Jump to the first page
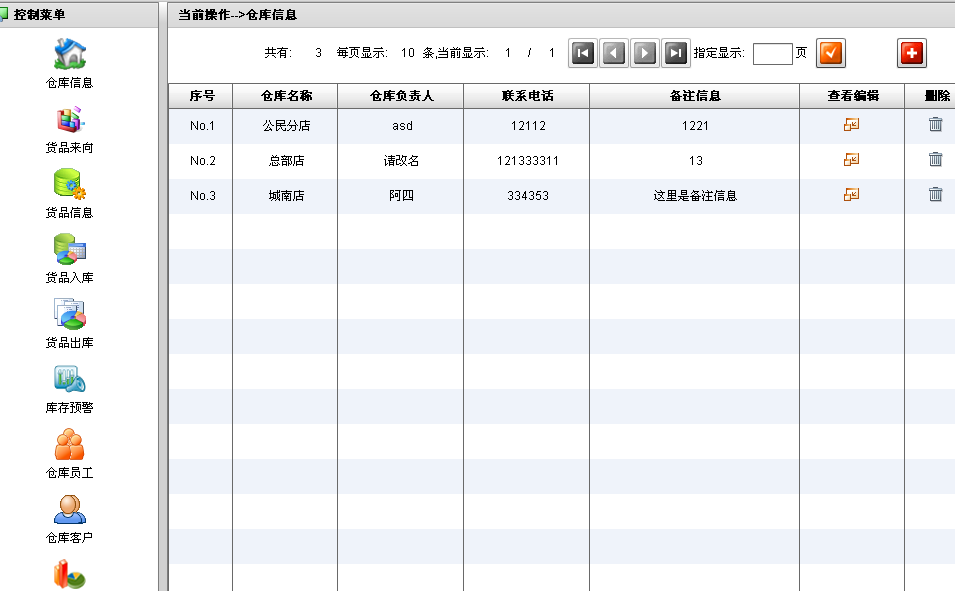Viewport: 955px width, 591px height. [583, 53]
